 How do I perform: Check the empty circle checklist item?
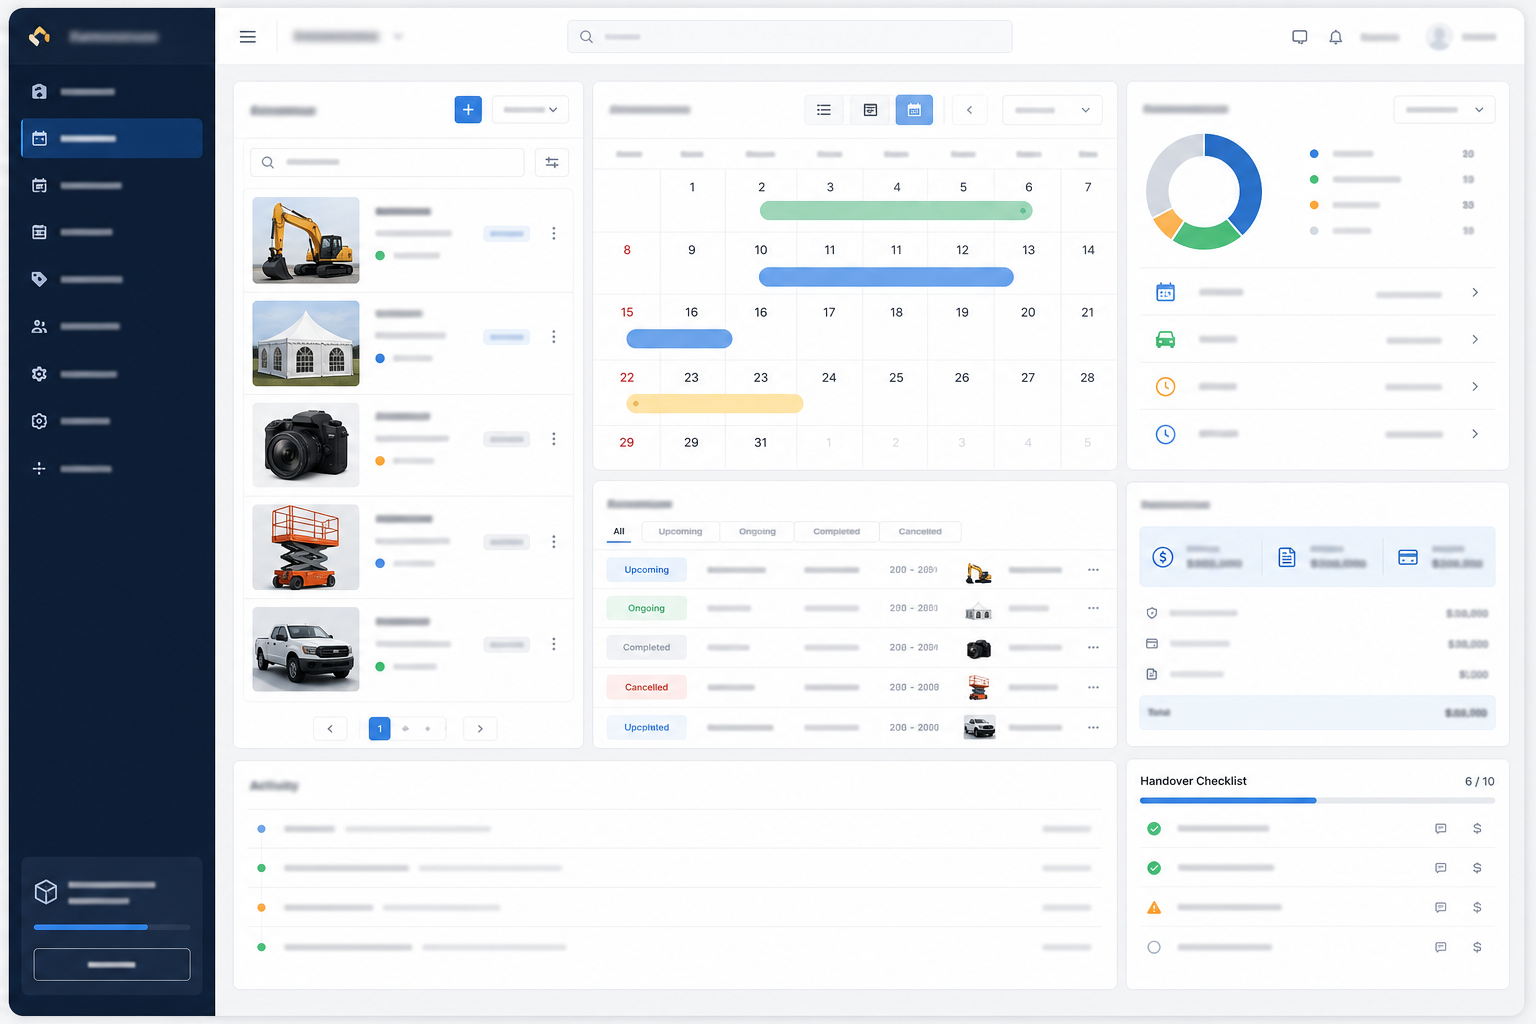point(1154,947)
